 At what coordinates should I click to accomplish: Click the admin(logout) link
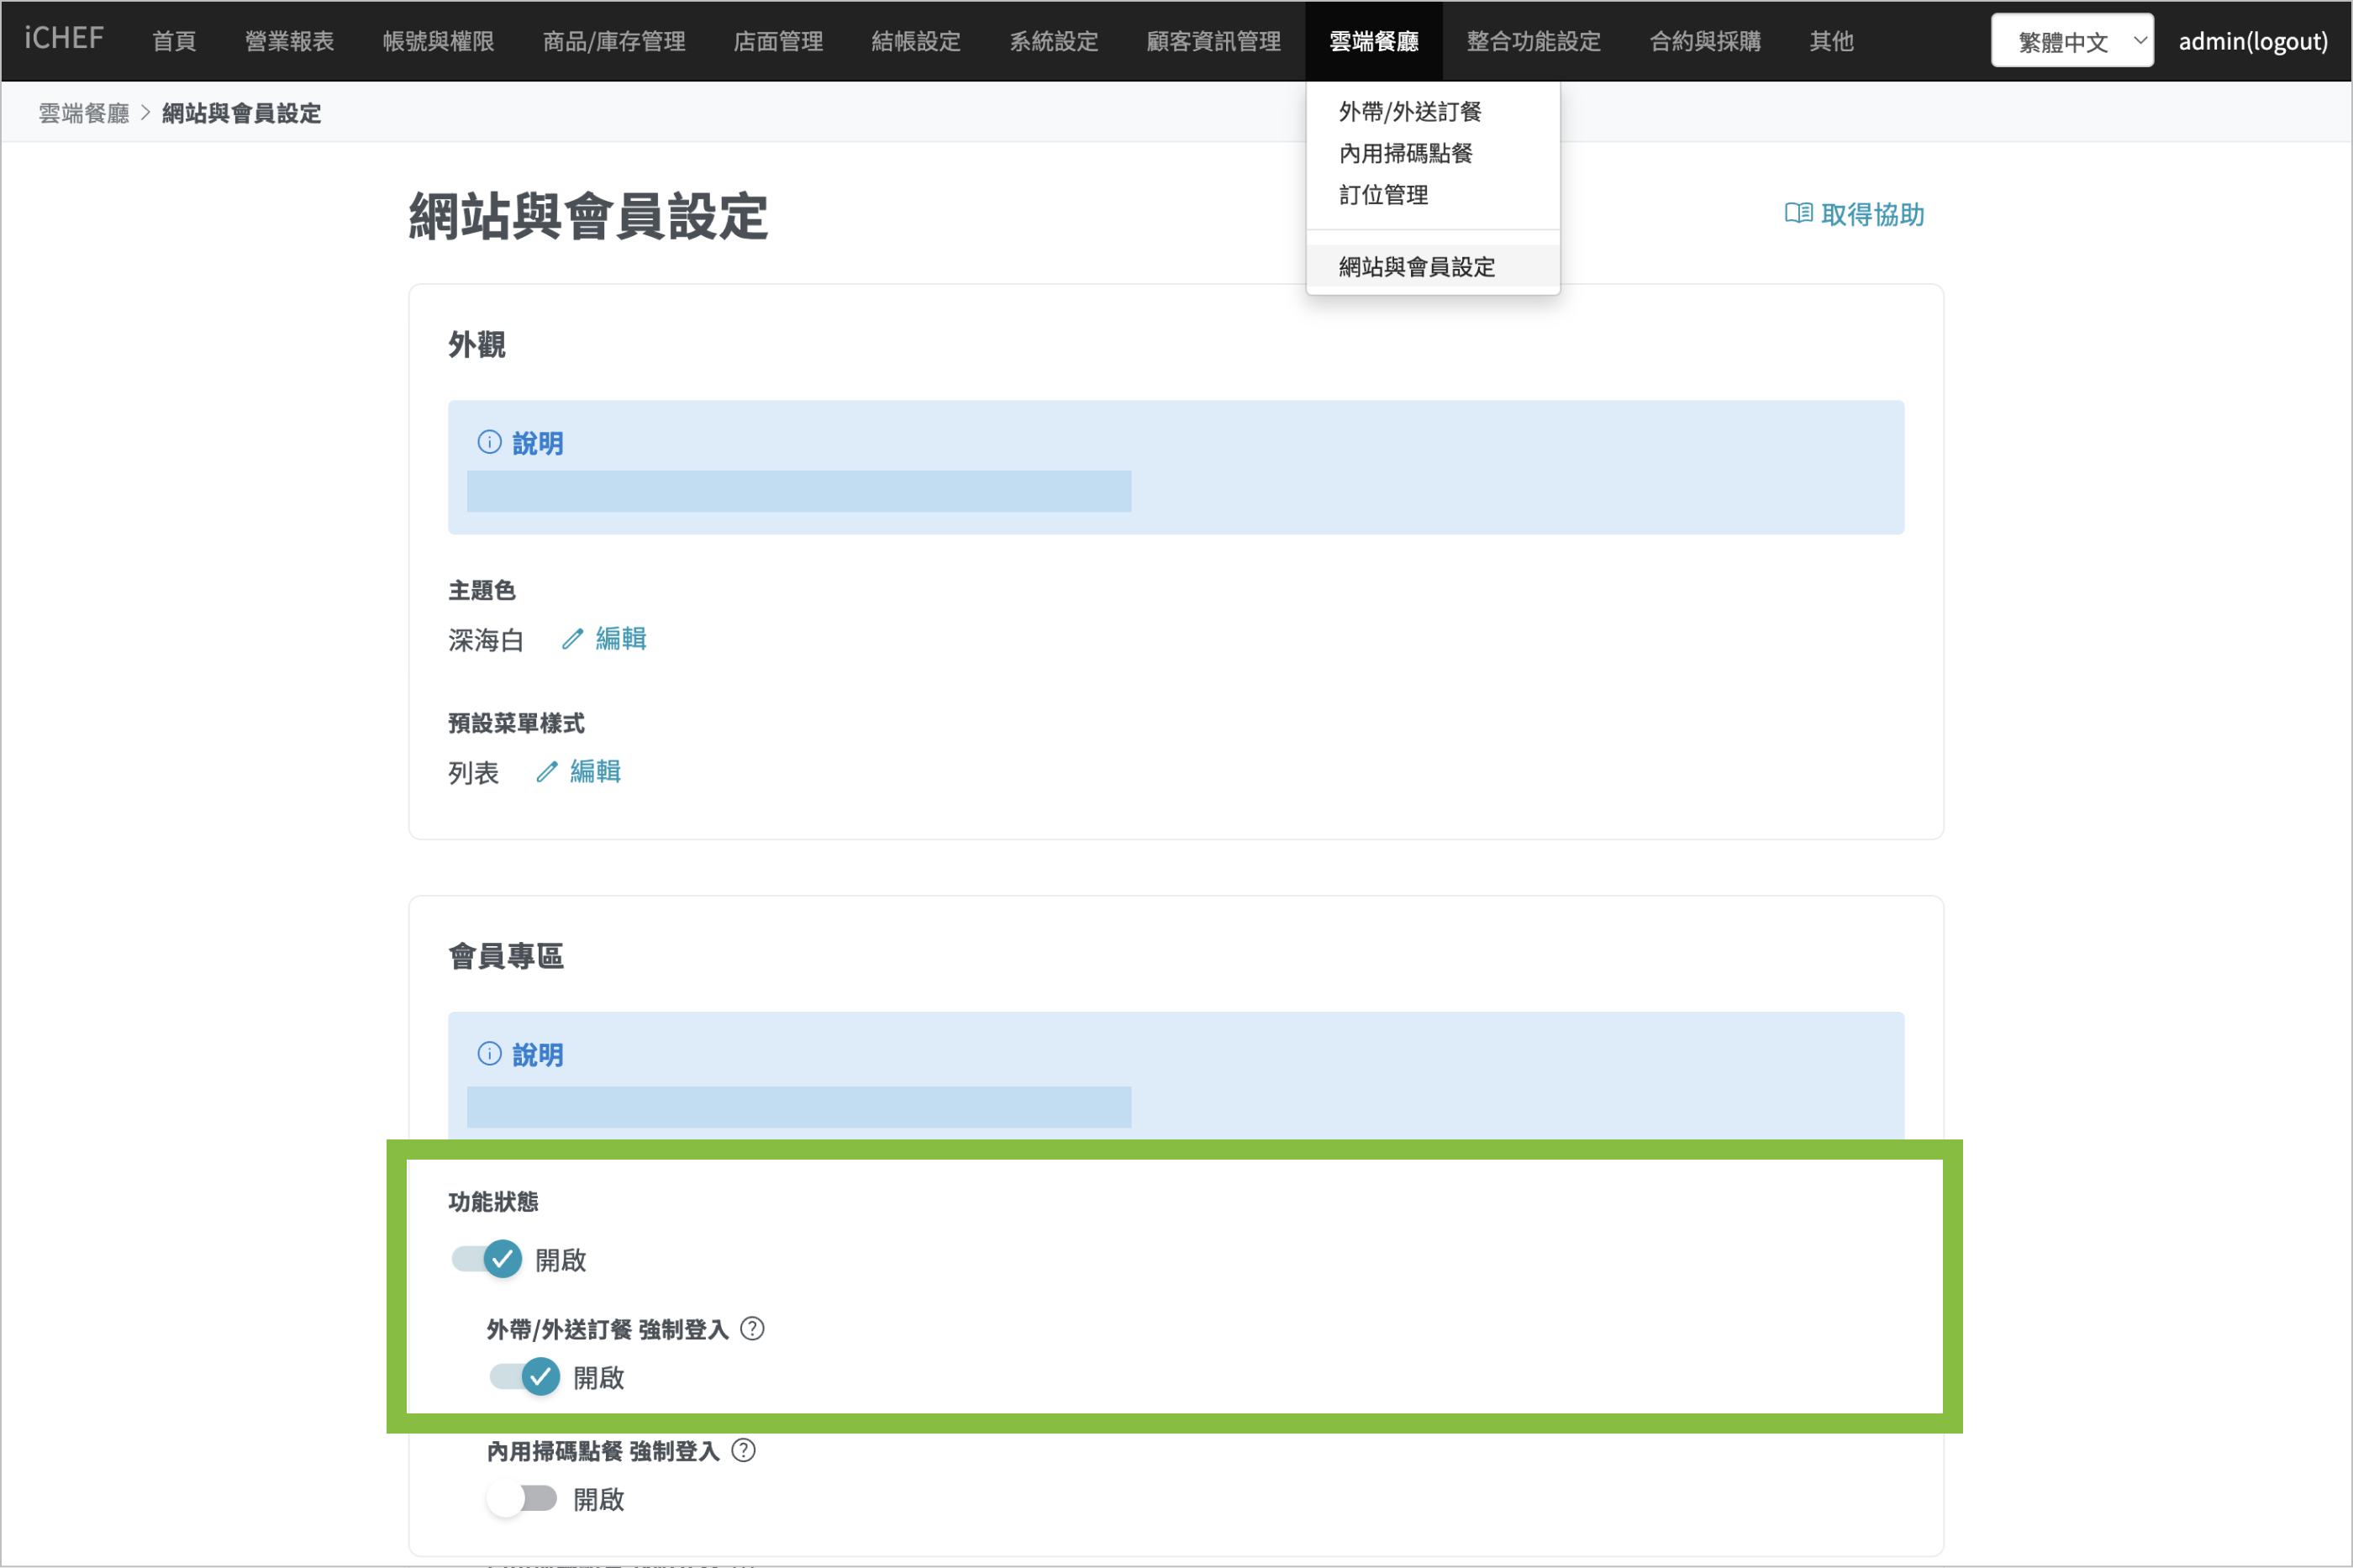[2252, 41]
